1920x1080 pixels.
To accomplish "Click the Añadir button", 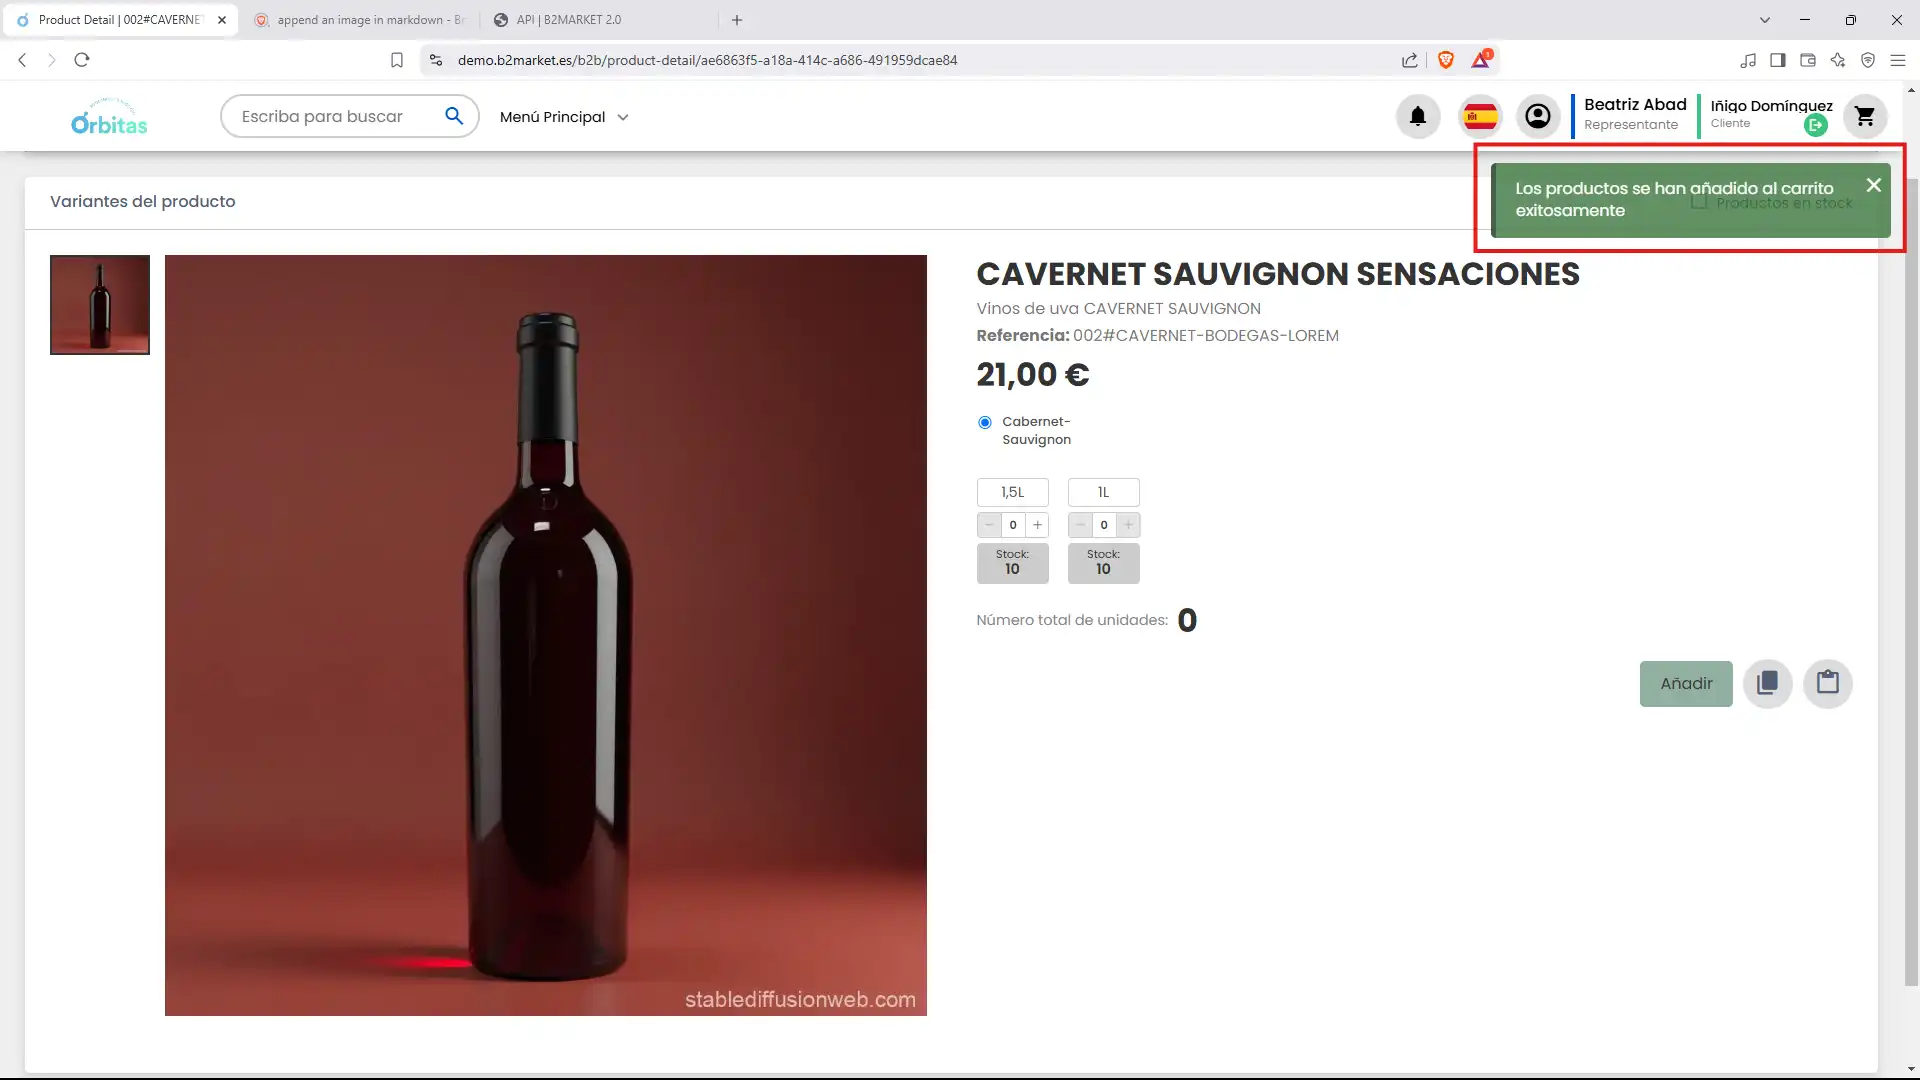I will [1686, 683].
